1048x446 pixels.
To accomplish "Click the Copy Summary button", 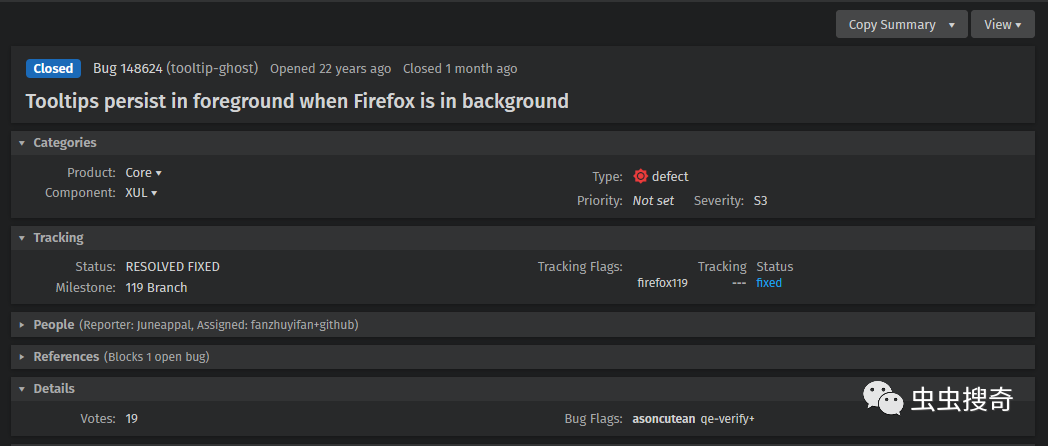I will click(892, 25).
